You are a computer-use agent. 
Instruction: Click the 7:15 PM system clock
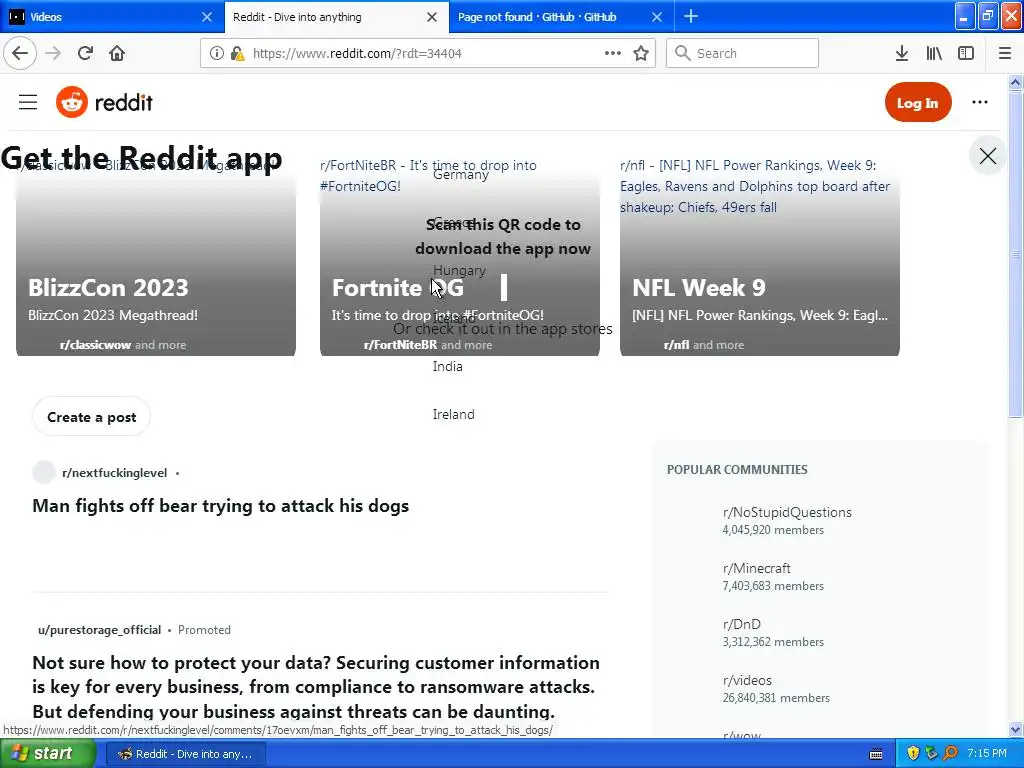(987, 753)
